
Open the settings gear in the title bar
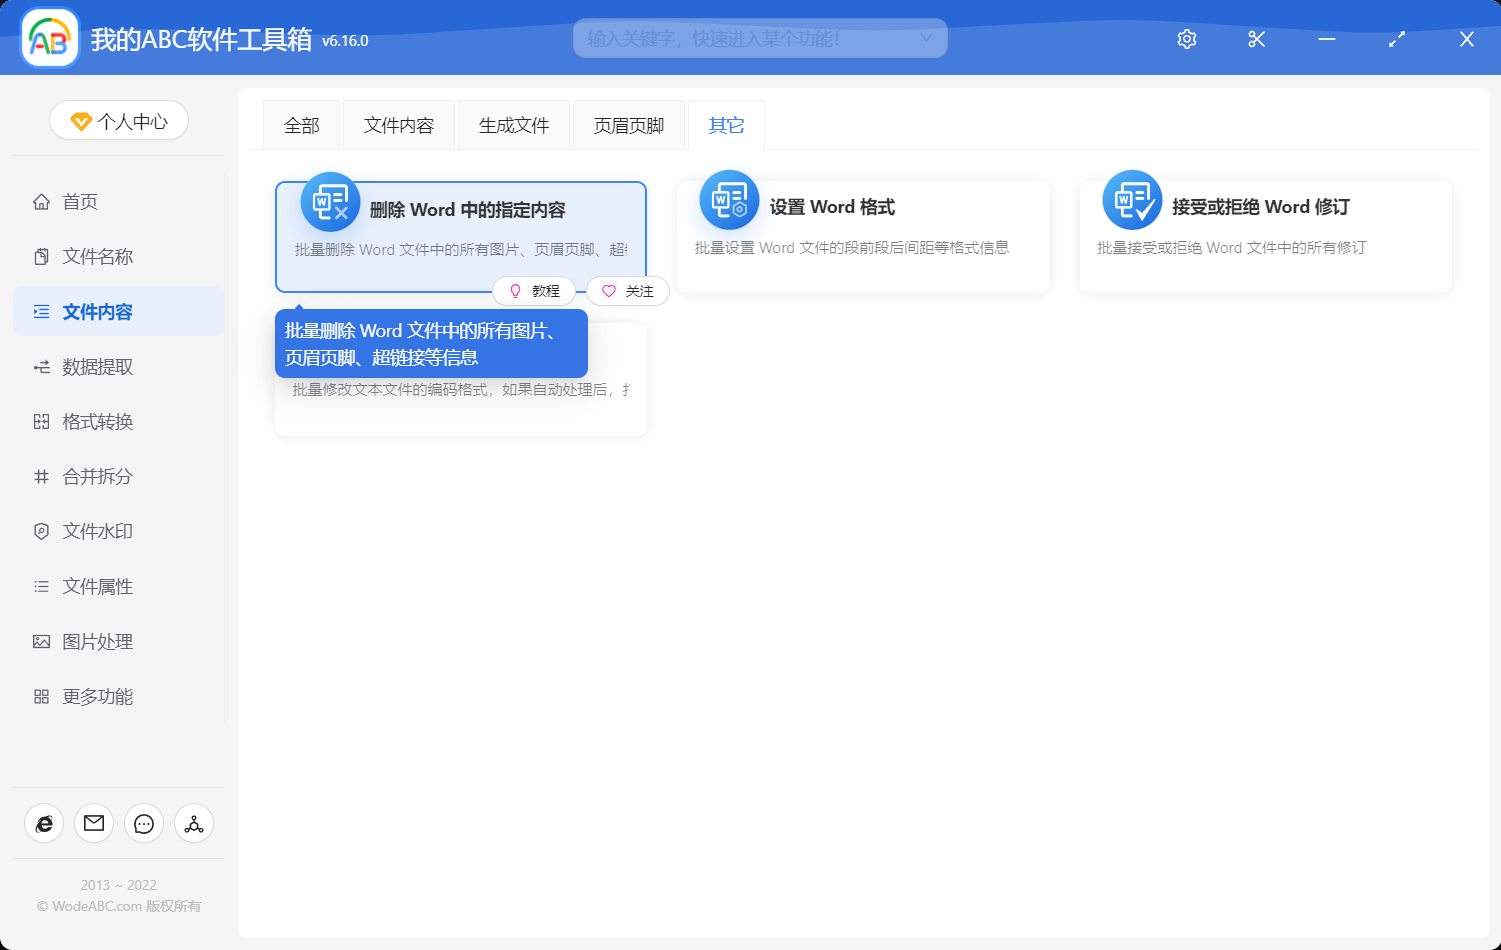coord(1186,39)
